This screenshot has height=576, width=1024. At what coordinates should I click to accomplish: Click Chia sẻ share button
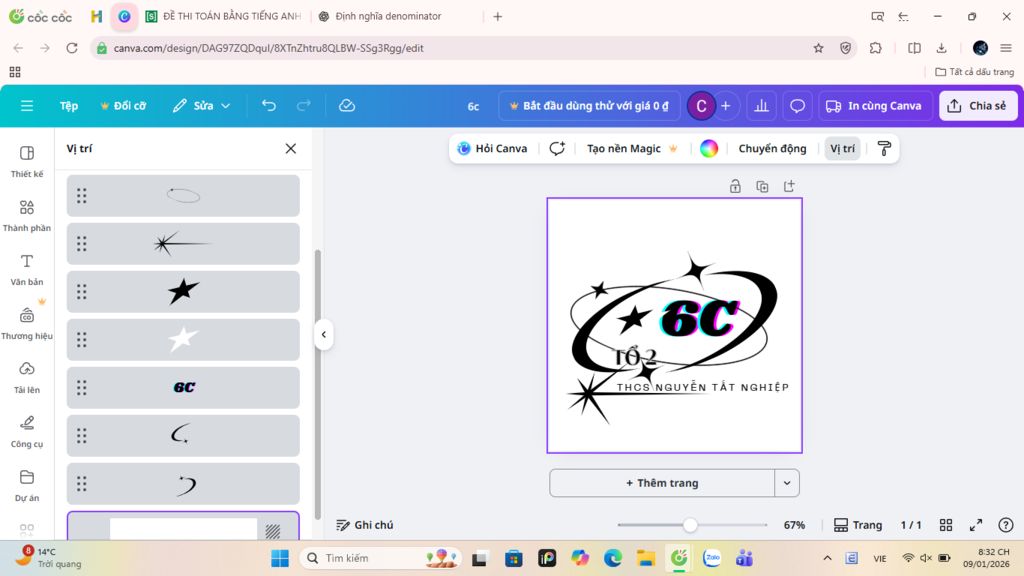click(978, 106)
